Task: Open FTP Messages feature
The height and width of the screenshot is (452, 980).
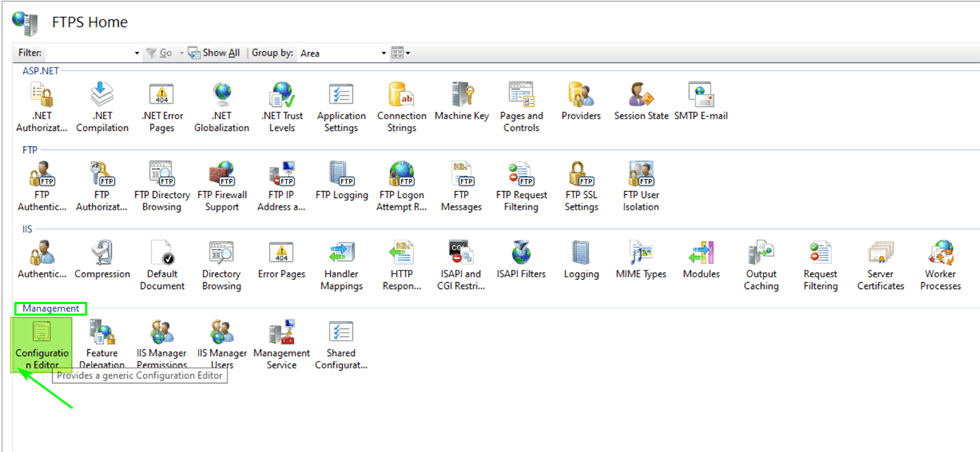Action: 461,186
